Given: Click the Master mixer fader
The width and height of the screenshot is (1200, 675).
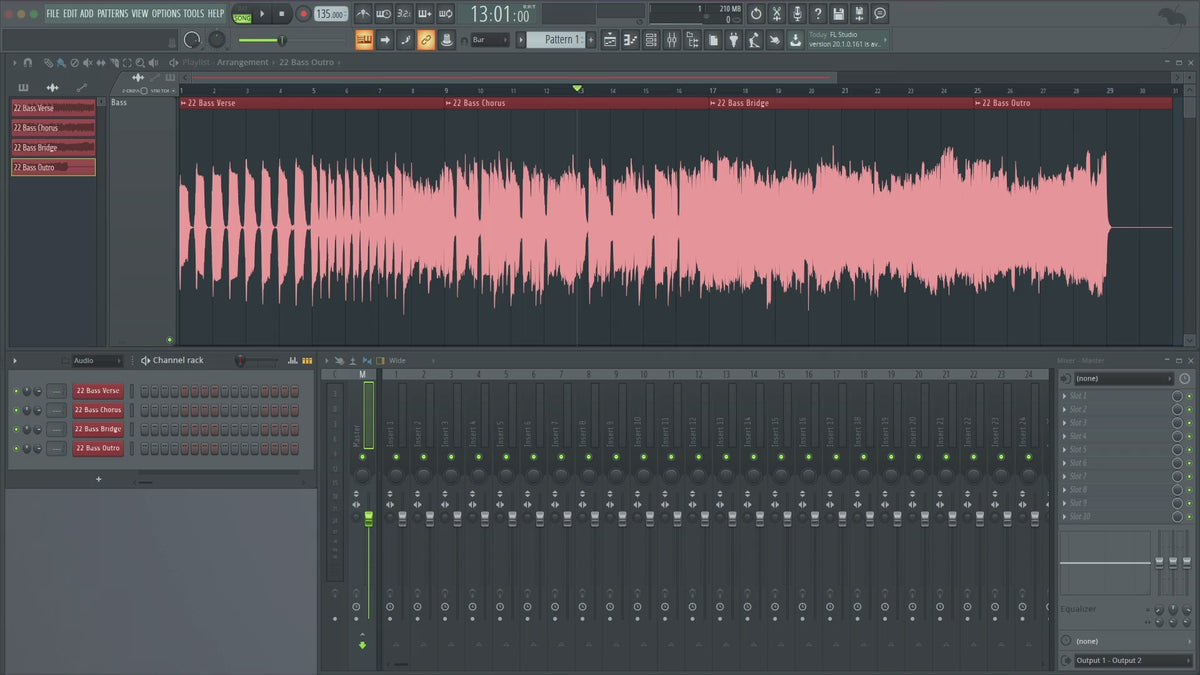Looking at the screenshot, I should tap(368, 517).
